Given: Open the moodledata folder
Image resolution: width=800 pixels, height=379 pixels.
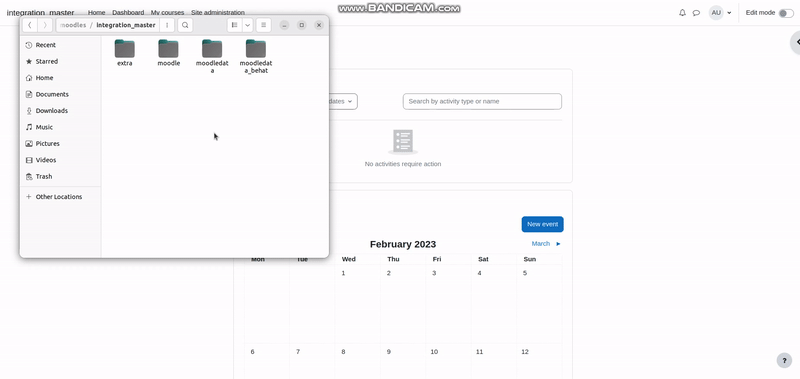Looking at the screenshot, I should [212, 56].
